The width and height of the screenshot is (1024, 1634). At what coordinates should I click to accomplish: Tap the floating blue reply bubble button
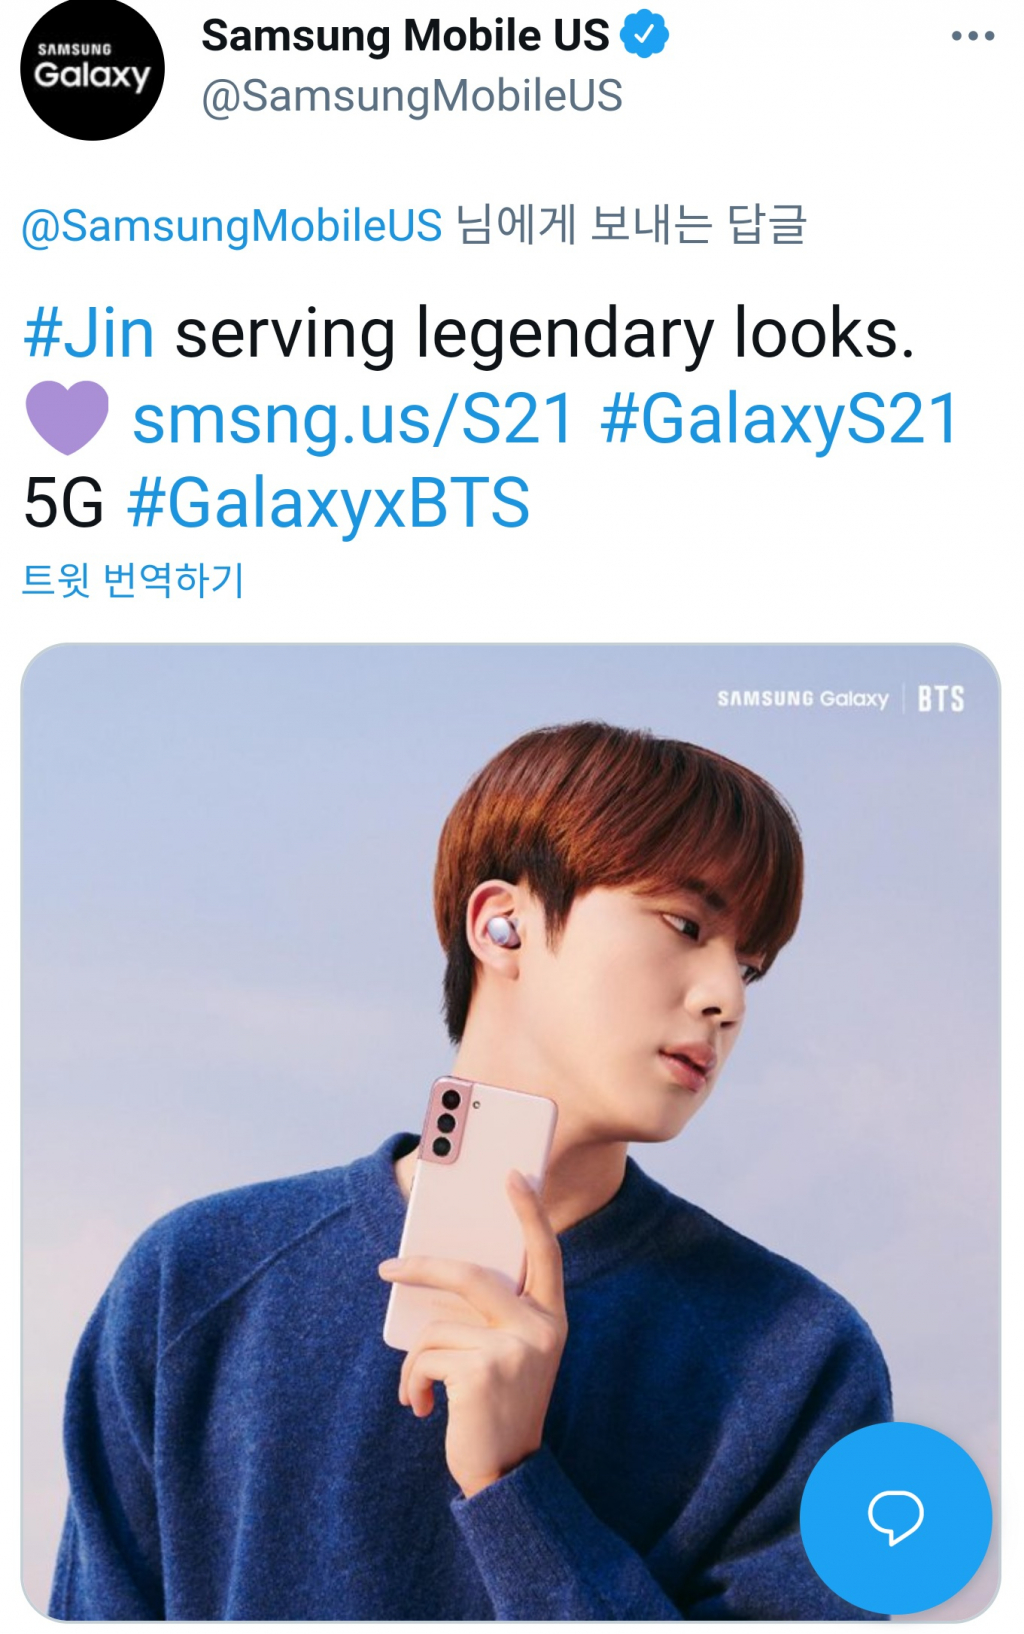(x=895, y=1517)
